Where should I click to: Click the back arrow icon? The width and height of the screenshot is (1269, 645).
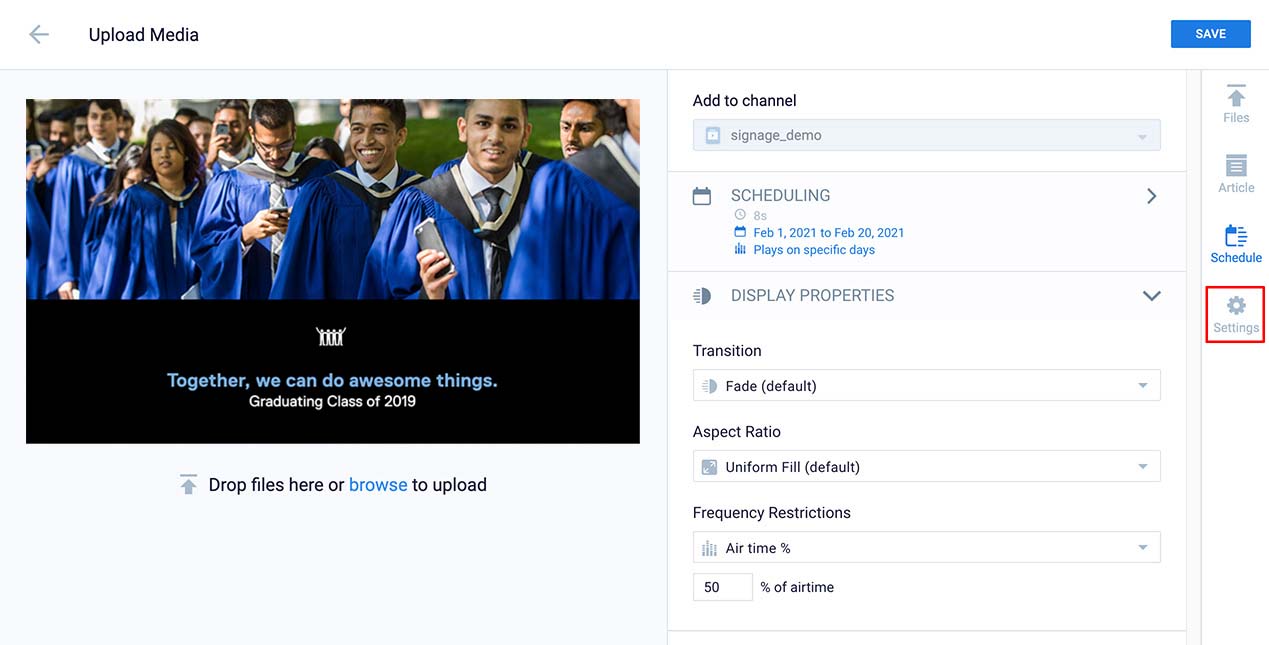(x=39, y=35)
